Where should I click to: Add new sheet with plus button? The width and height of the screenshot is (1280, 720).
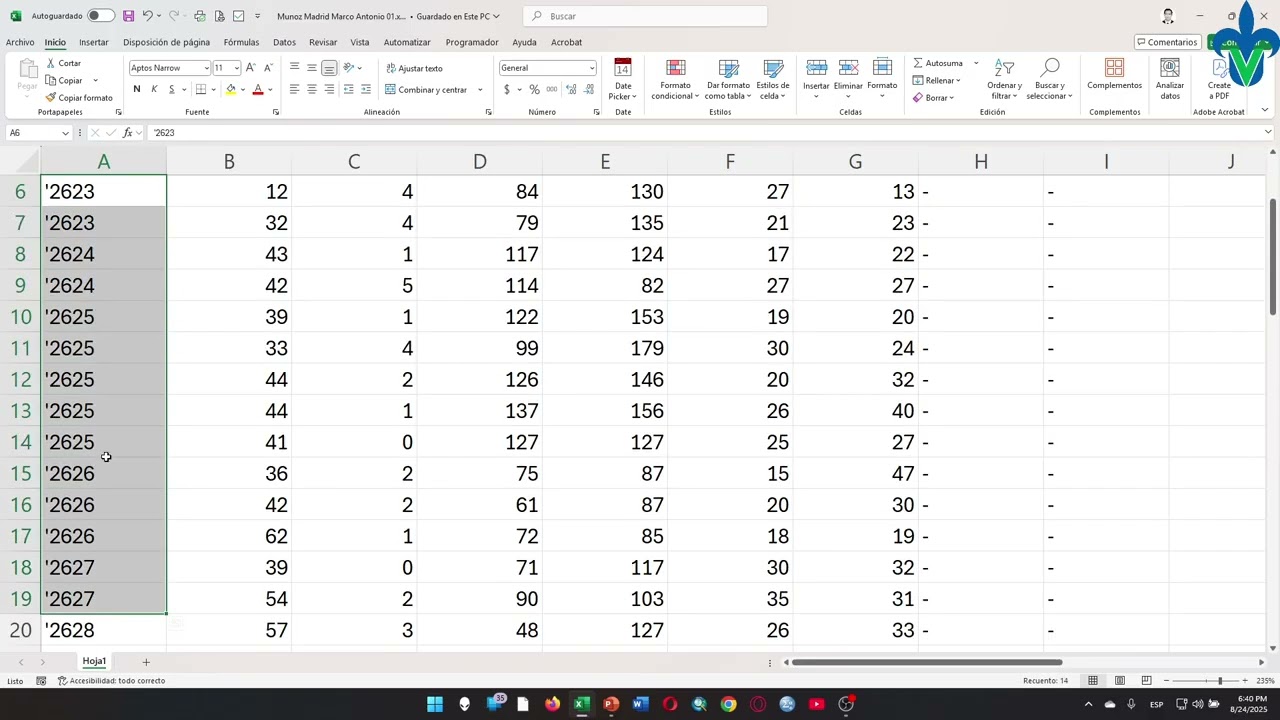click(146, 662)
